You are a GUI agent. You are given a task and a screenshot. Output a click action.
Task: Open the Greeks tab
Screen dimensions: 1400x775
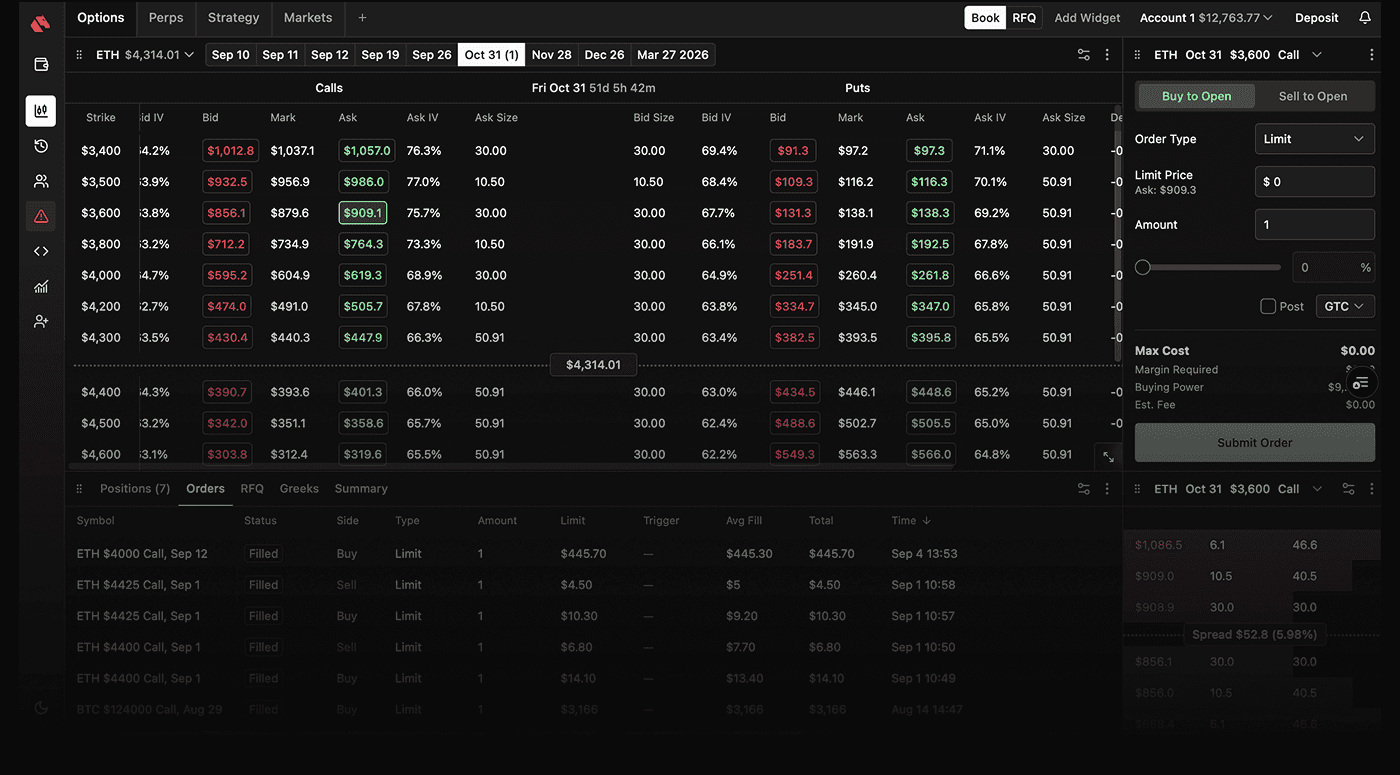click(x=299, y=489)
